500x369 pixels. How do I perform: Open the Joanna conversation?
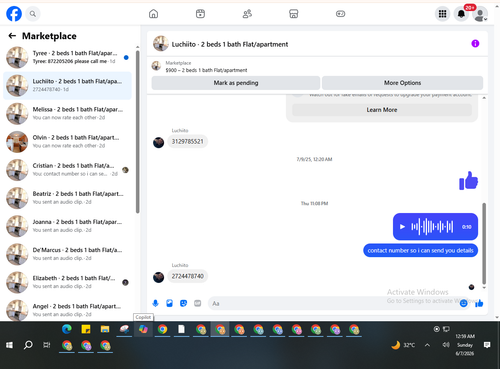coord(68,226)
